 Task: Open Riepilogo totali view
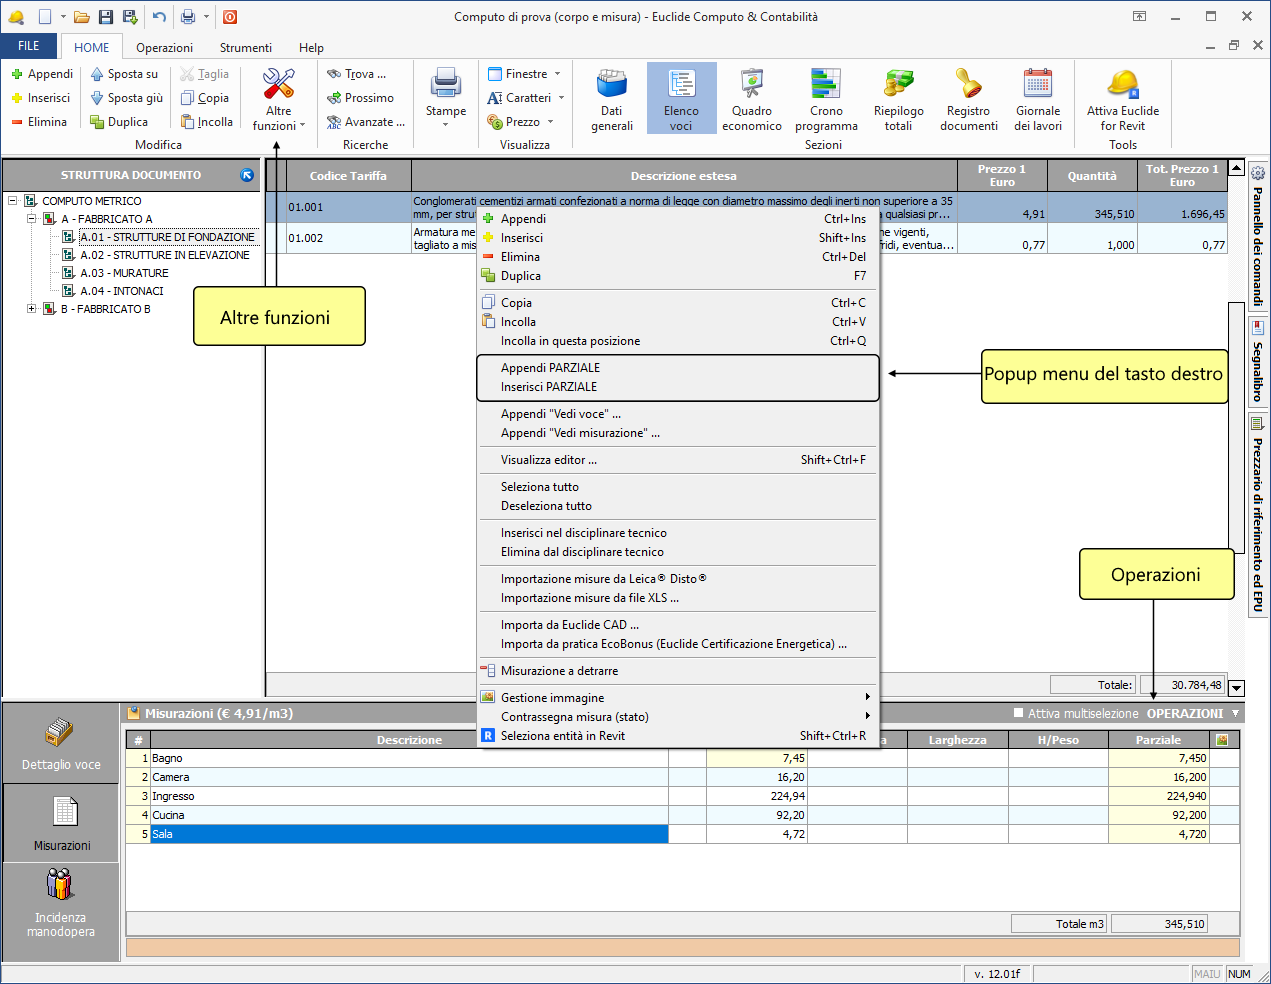pos(898,99)
